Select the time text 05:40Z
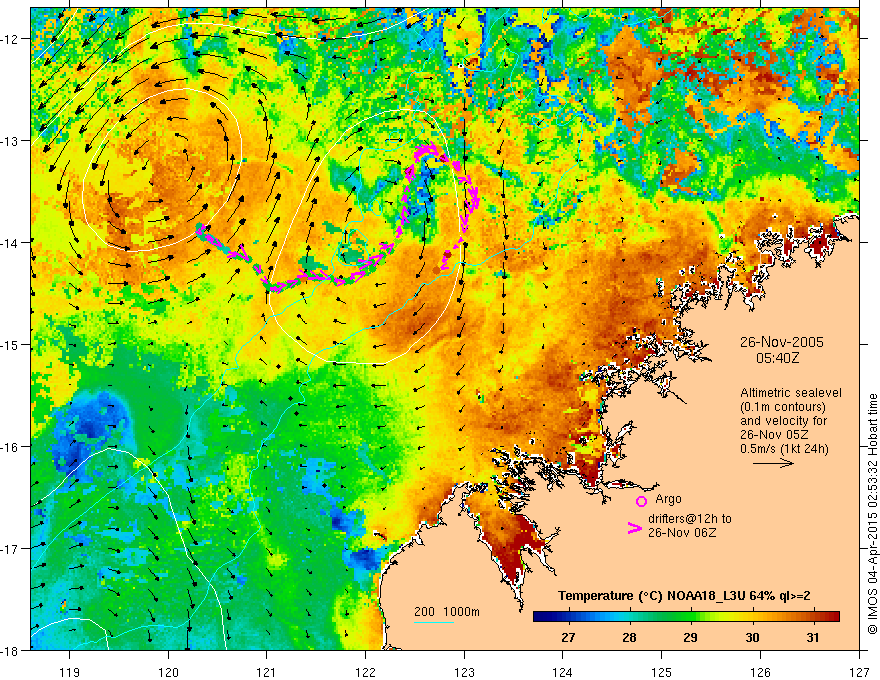This screenshot has width=880, height=680. [x=777, y=358]
